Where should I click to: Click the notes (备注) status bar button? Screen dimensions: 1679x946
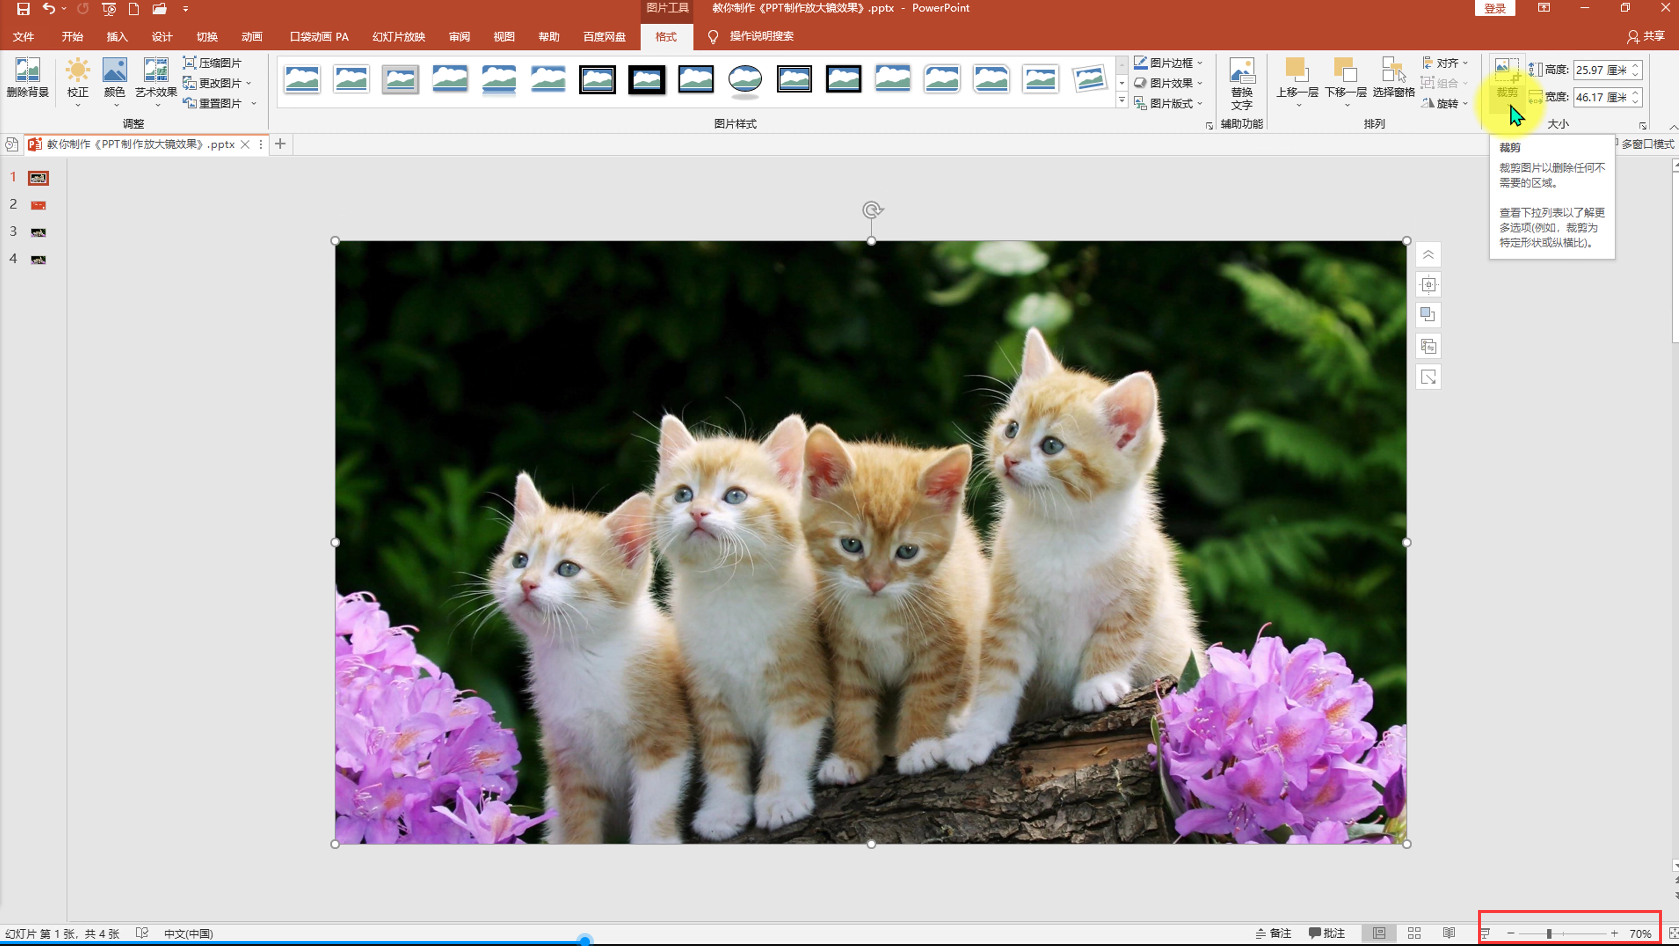pyautogui.click(x=1273, y=934)
